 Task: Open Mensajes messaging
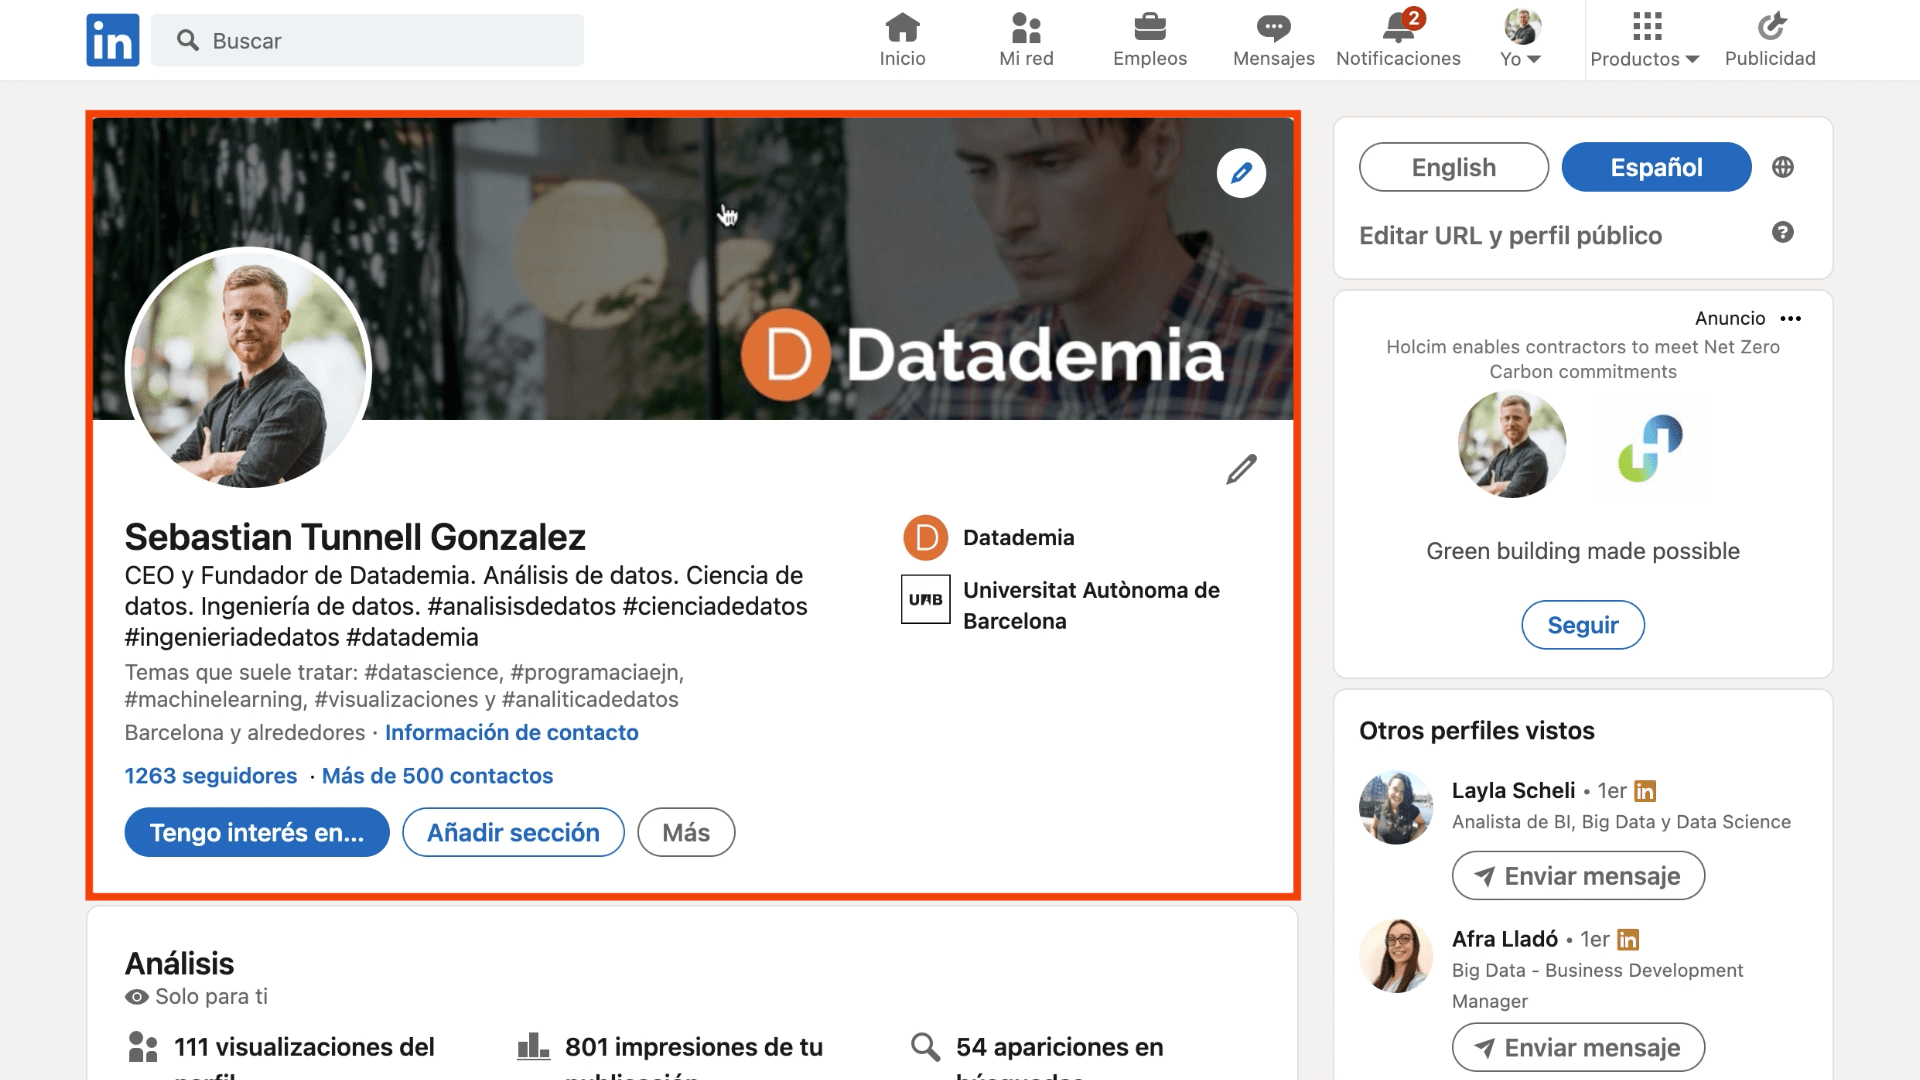[1272, 38]
